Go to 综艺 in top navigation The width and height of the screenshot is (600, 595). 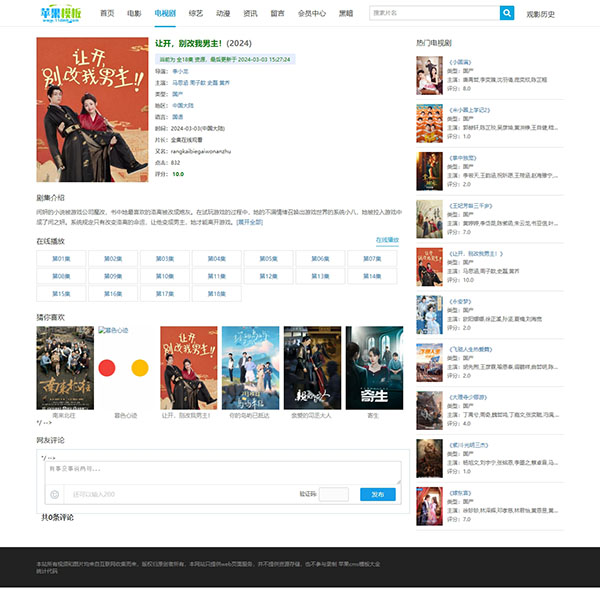coord(196,14)
